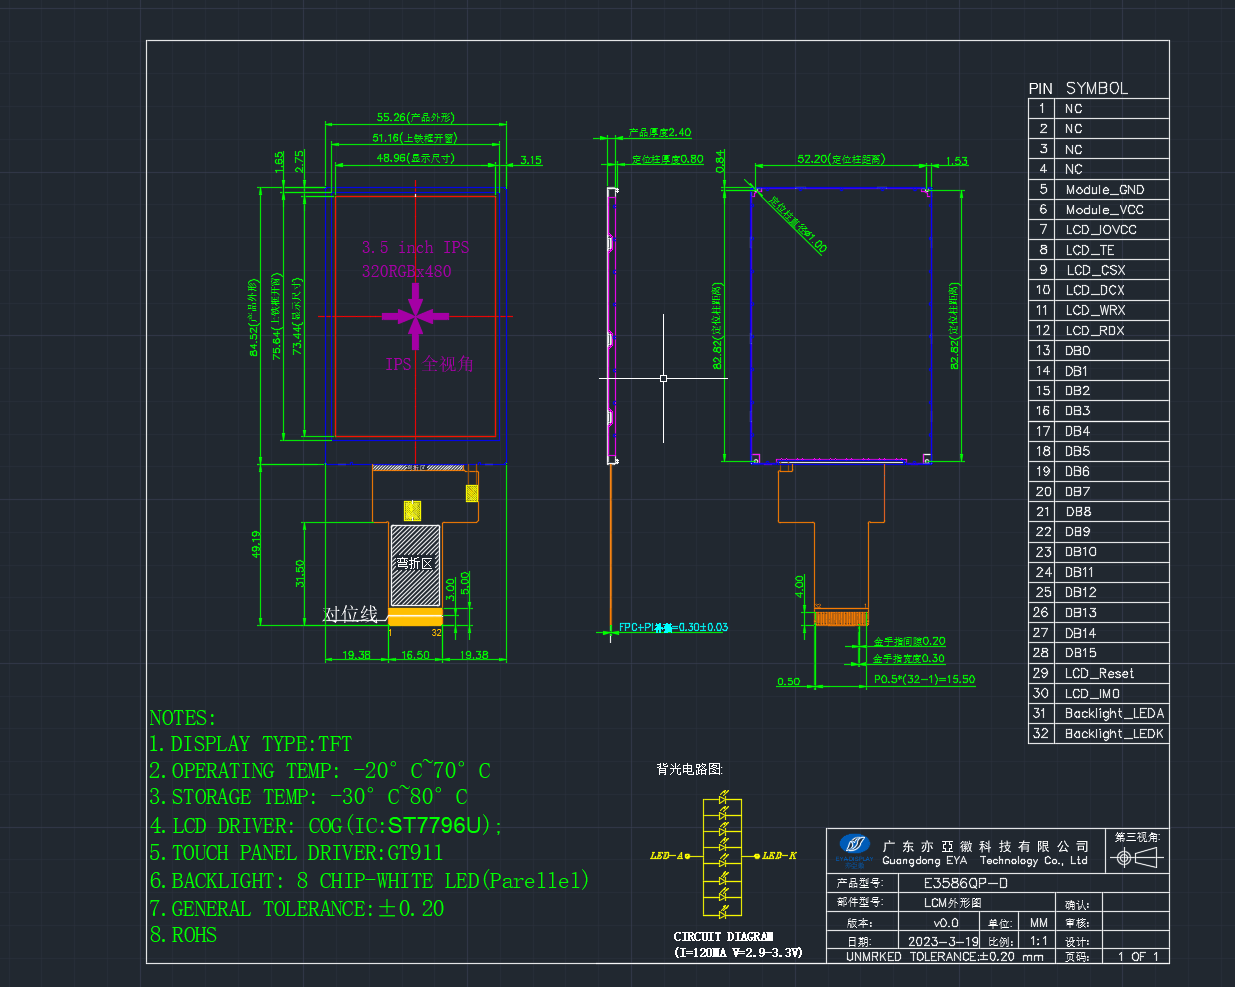Select the PIN 5 Module_GND row
The height and width of the screenshot is (987, 1235).
pyautogui.click(x=1098, y=189)
